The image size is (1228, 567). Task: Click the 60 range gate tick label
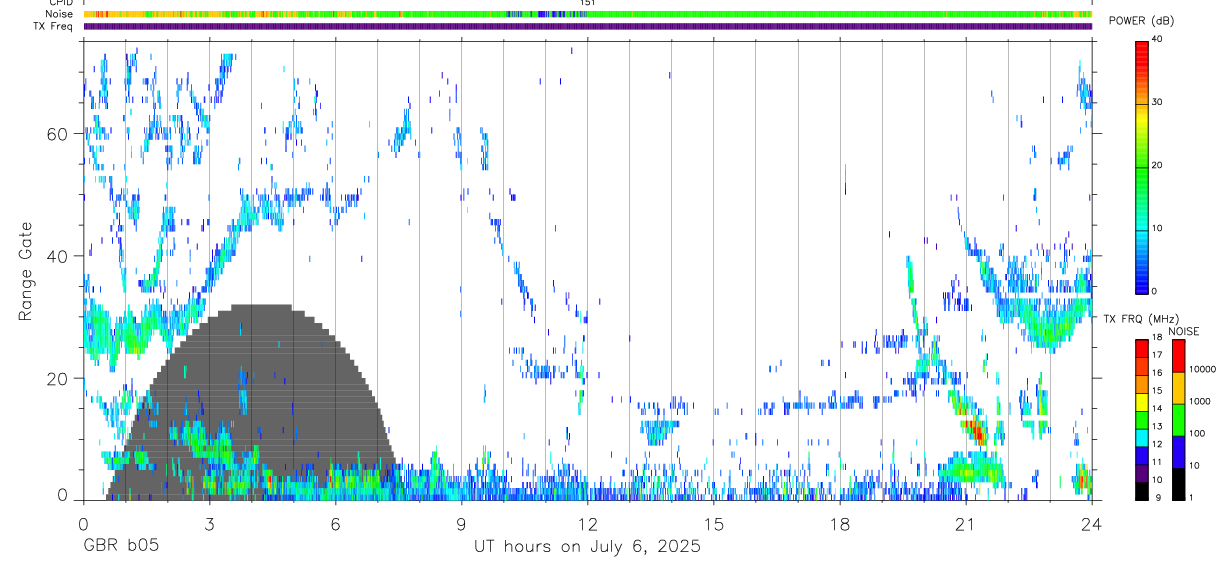(x=59, y=134)
